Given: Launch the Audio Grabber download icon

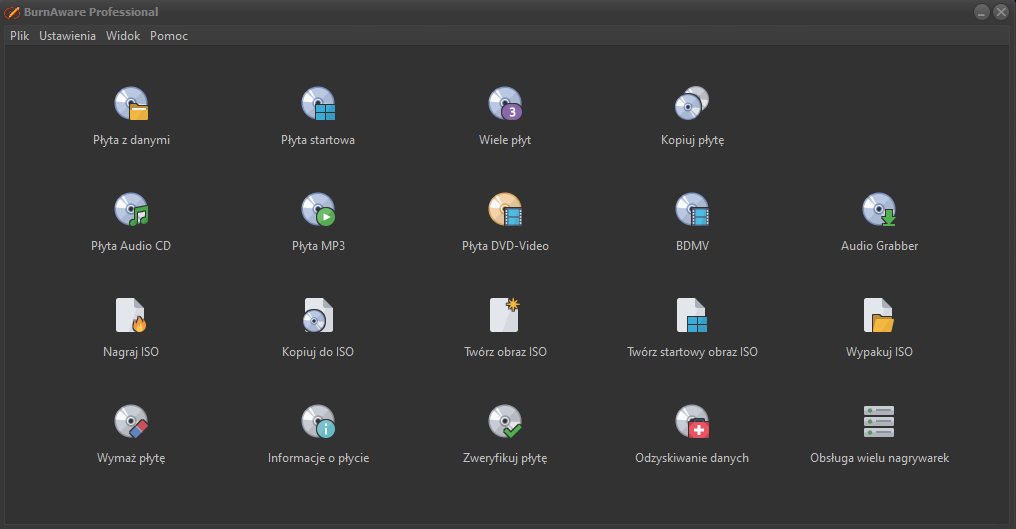Looking at the screenshot, I should [879, 209].
